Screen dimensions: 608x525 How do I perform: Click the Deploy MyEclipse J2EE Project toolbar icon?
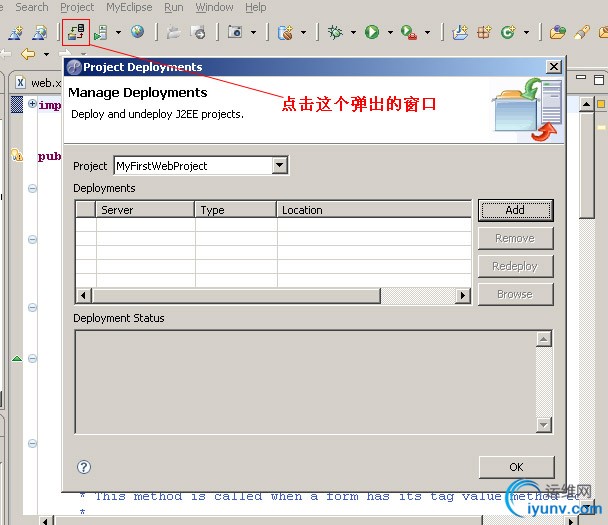click(76, 32)
